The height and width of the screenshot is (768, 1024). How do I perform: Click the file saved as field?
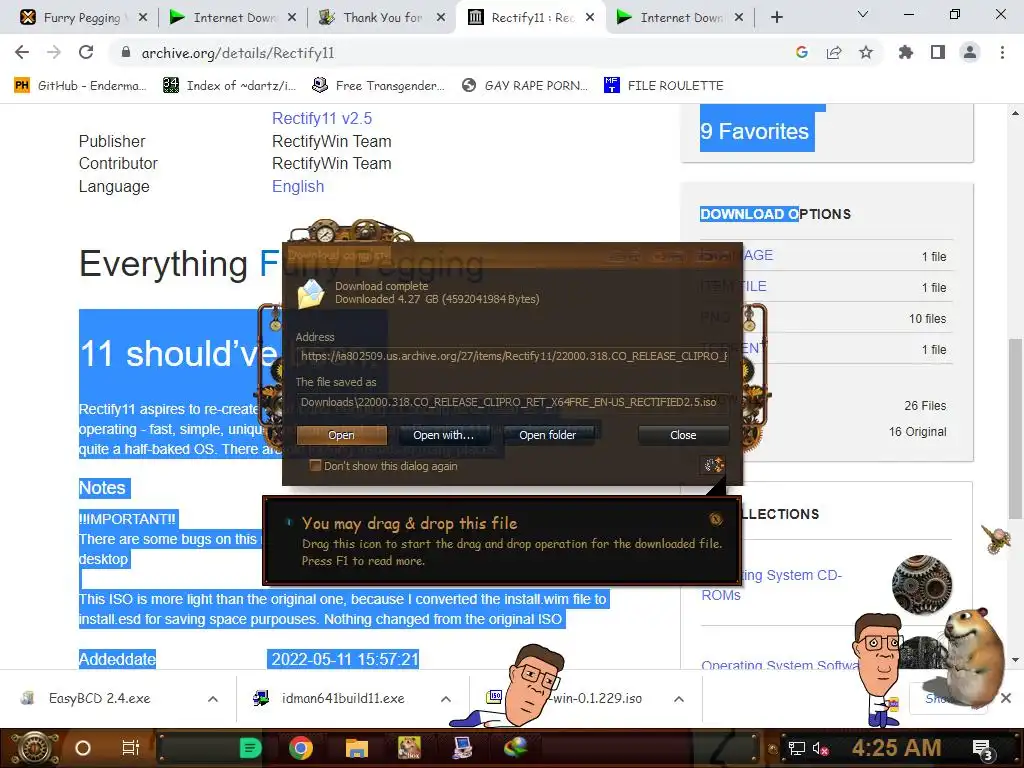[x=513, y=402]
